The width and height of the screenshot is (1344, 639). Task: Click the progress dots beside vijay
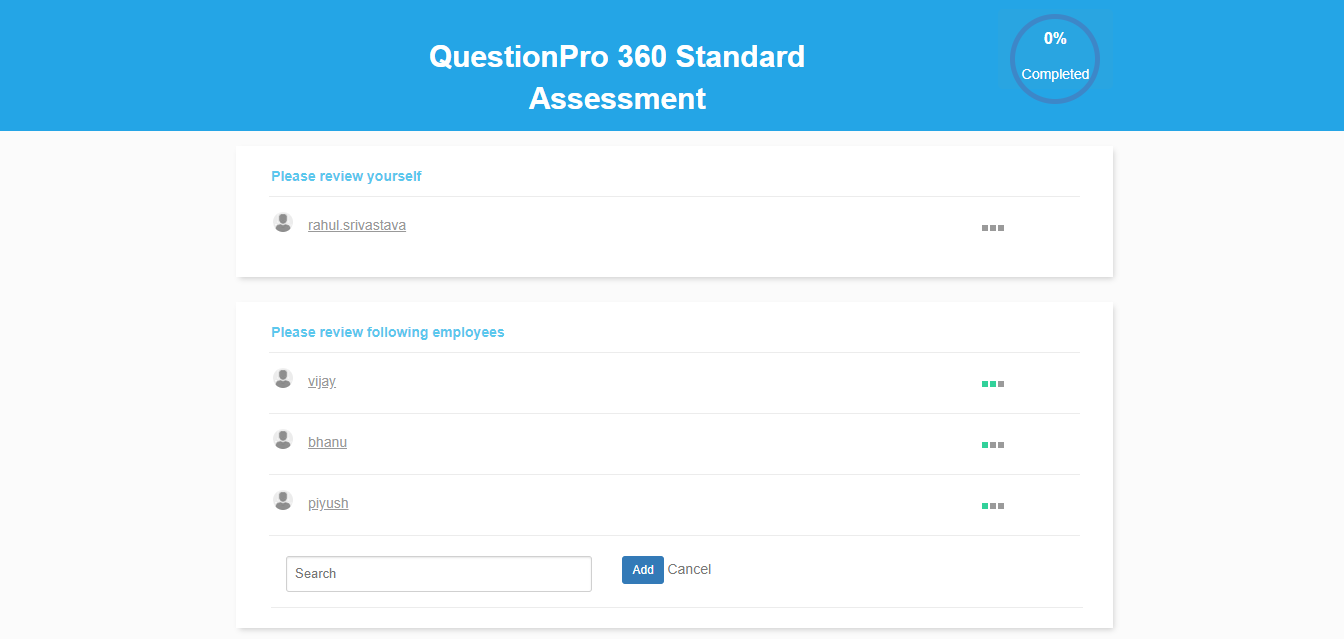pyautogui.click(x=992, y=383)
